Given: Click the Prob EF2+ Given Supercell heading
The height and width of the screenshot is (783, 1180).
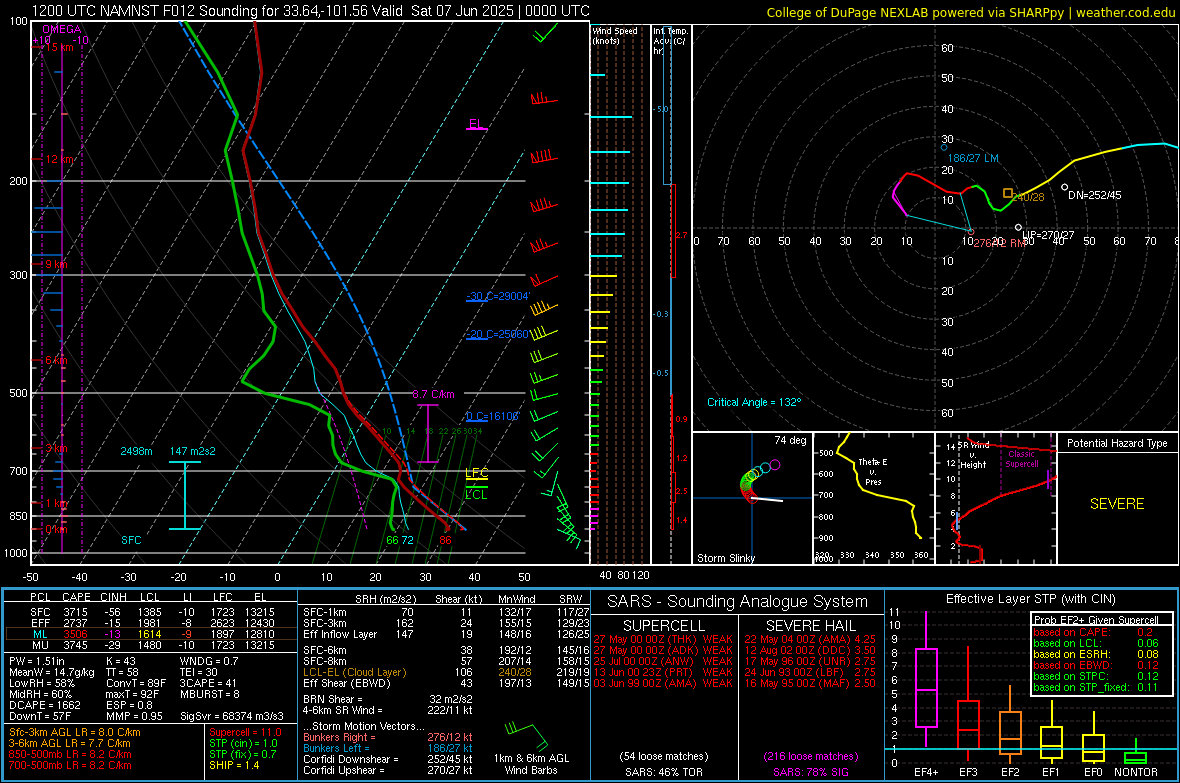Looking at the screenshot, I should [1096, 620].
